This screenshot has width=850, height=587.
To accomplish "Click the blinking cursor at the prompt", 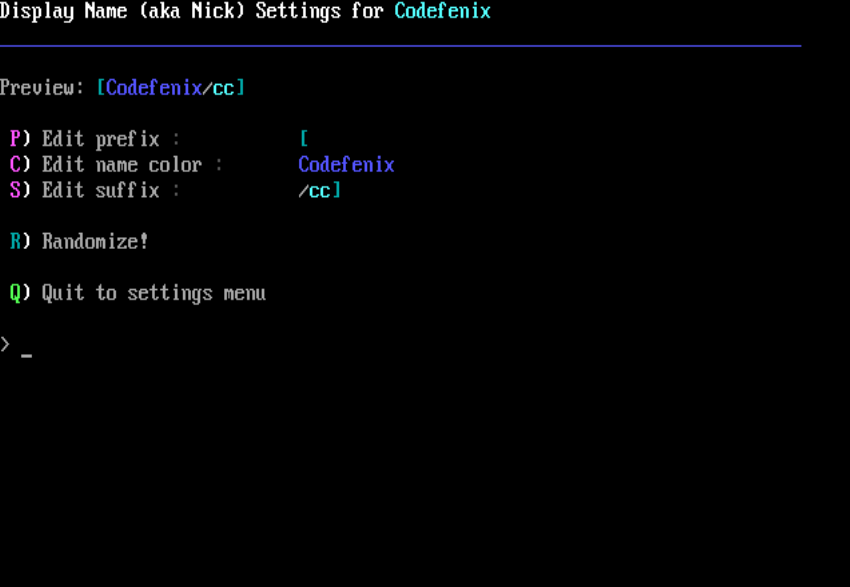I will (x=26, y=354).
